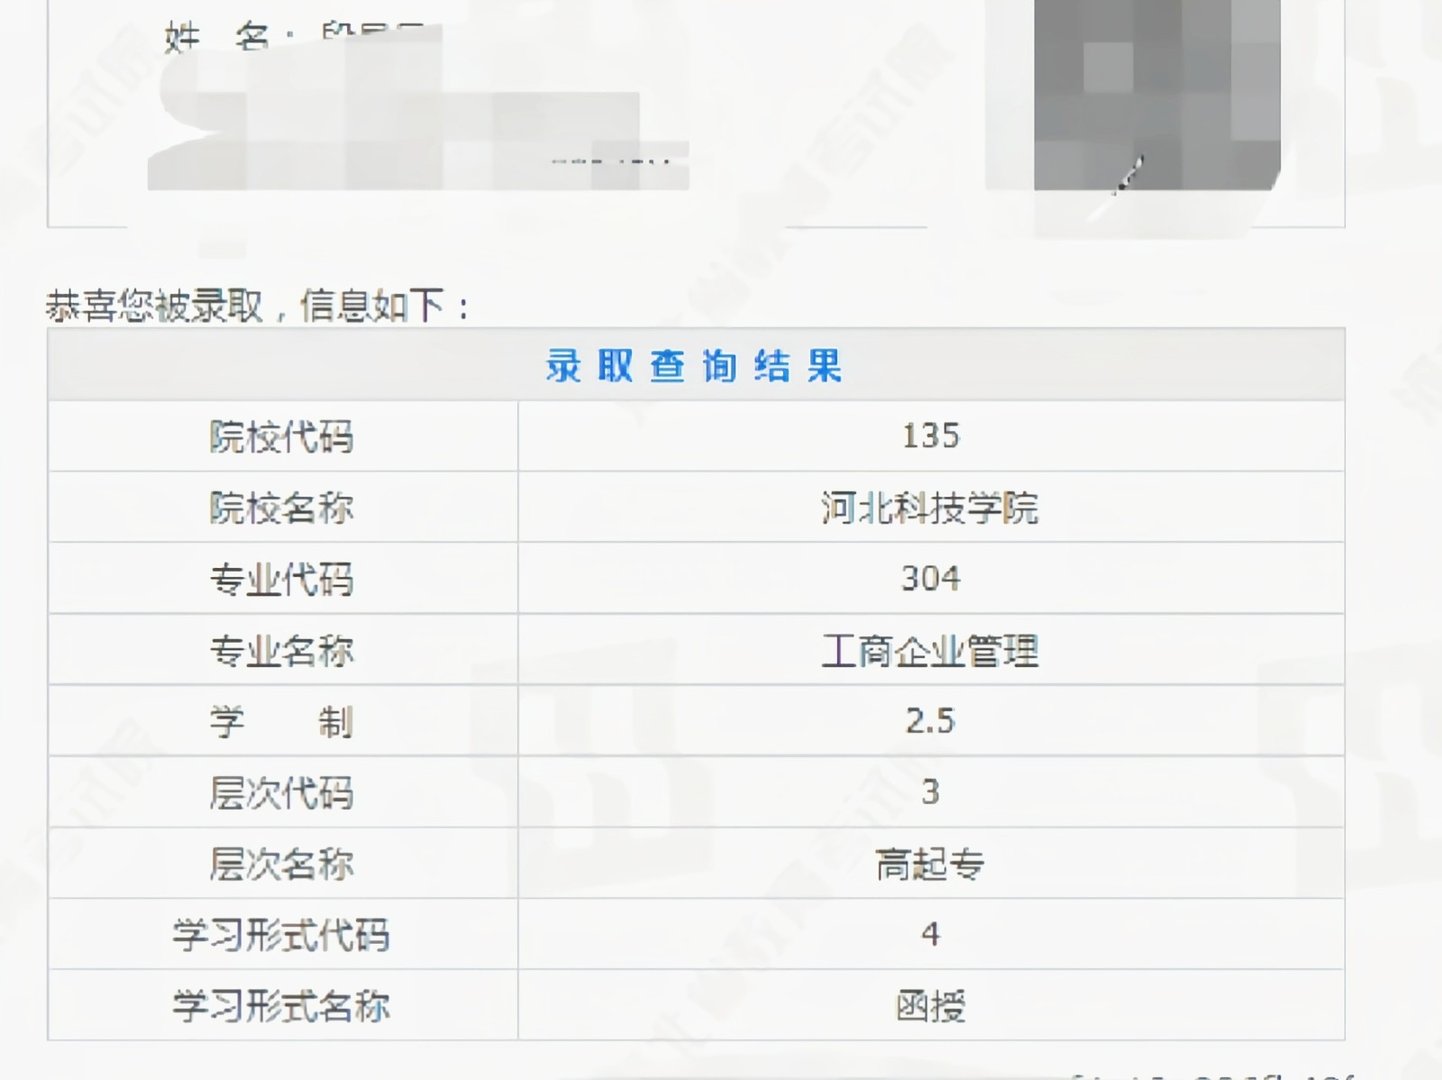Click the level code value 3
Viewport: 1442px width, 1080px height.
pos(931,791)
